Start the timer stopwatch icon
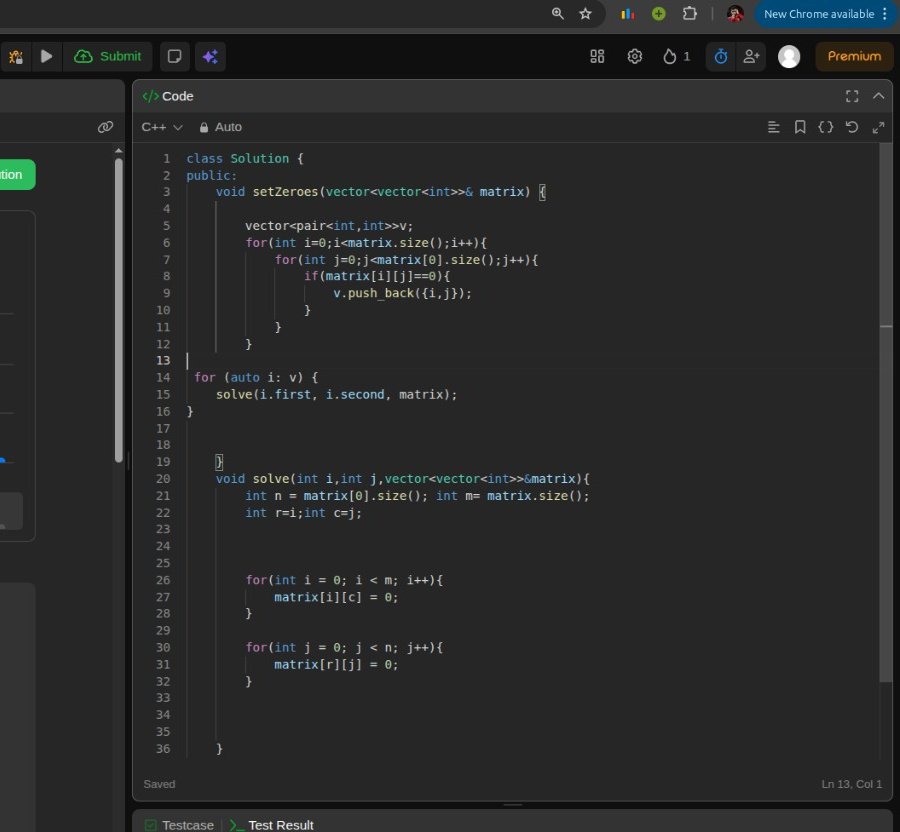The width and height of the screenshot is (900, 832). pyautogui.click(x=721, y=56)
